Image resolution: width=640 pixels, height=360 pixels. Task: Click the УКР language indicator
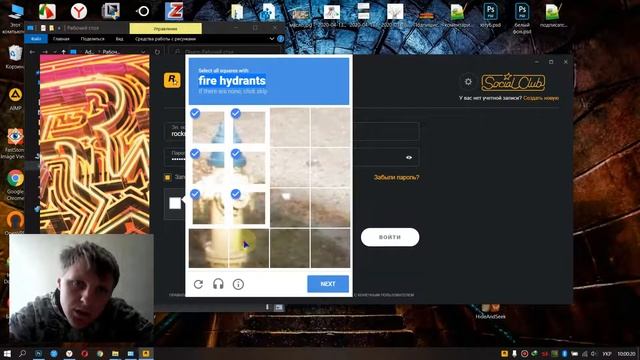(x=607, y=353)
